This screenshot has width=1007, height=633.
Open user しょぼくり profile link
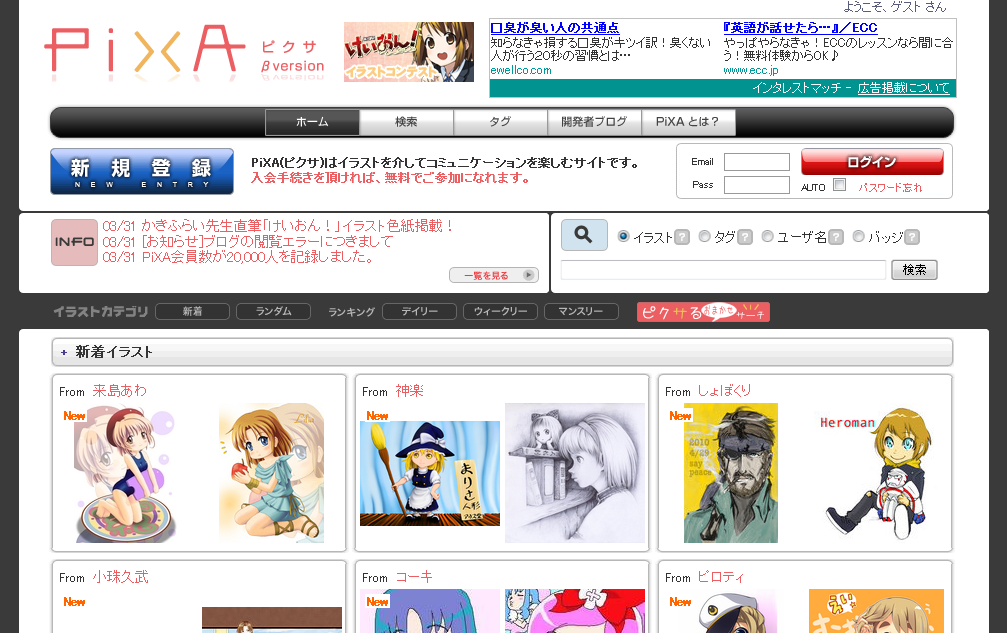click(724, 391)
